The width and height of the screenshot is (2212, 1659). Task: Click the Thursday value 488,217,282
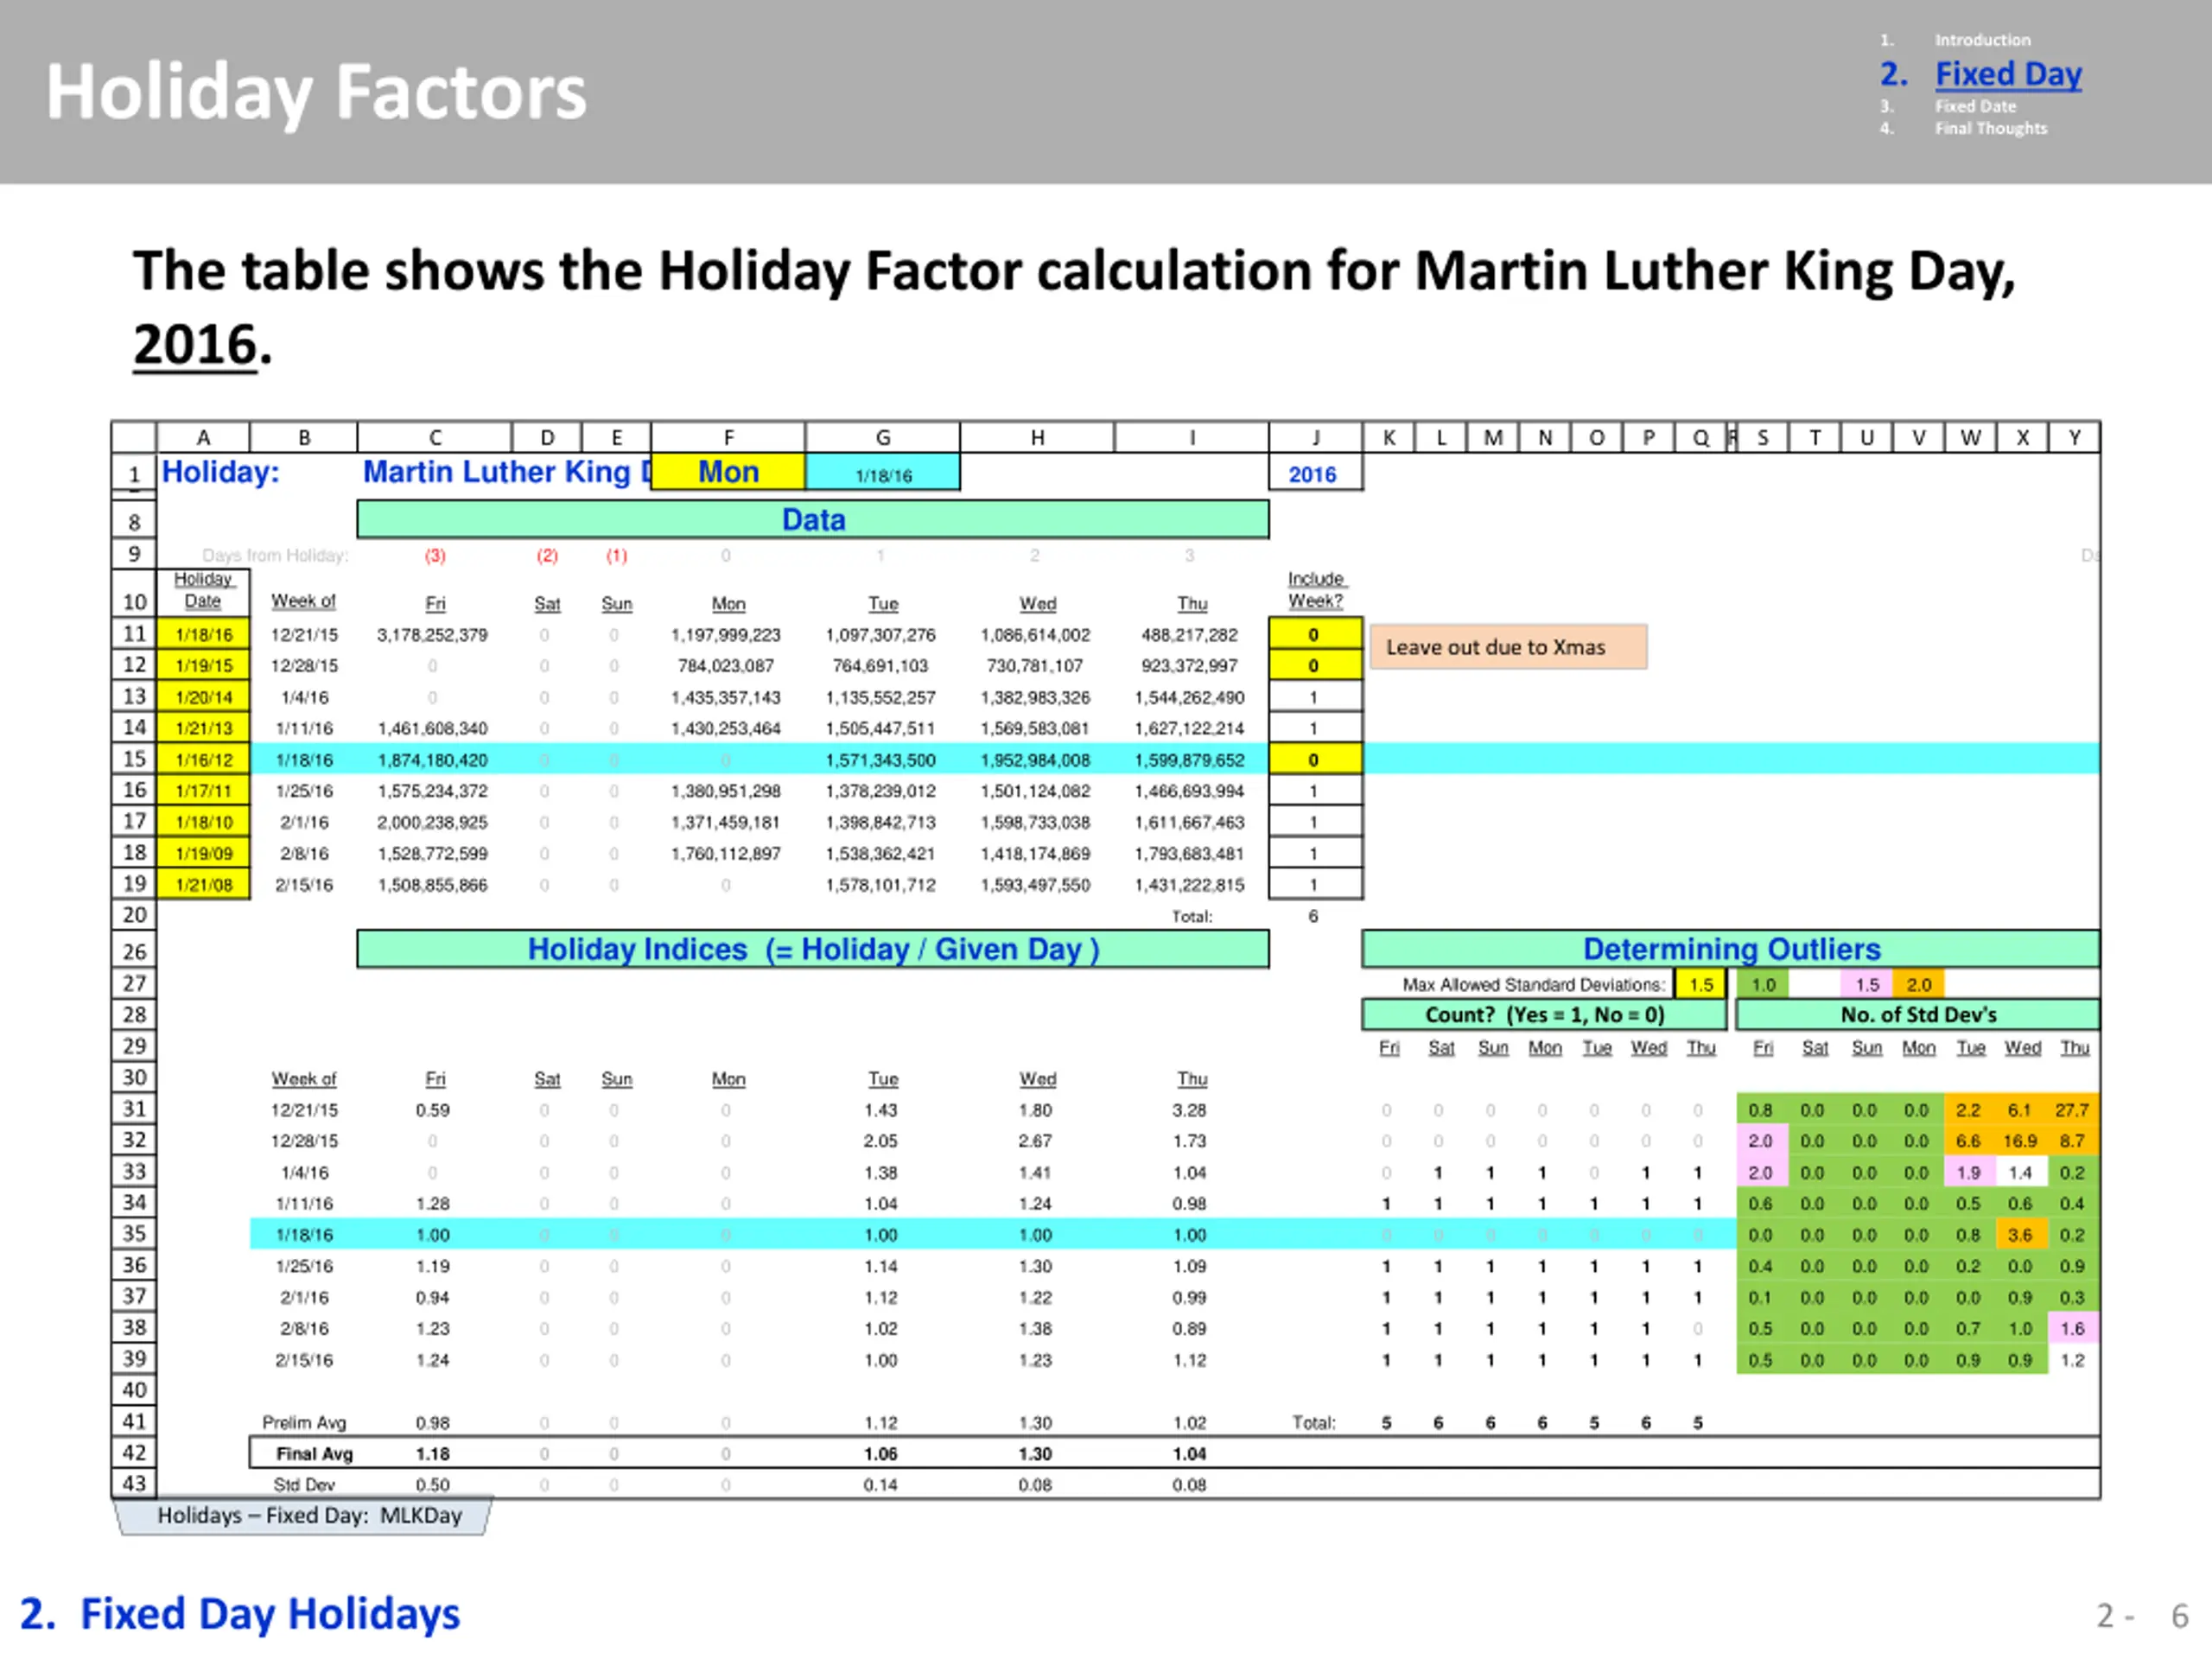click(1190, 635)
